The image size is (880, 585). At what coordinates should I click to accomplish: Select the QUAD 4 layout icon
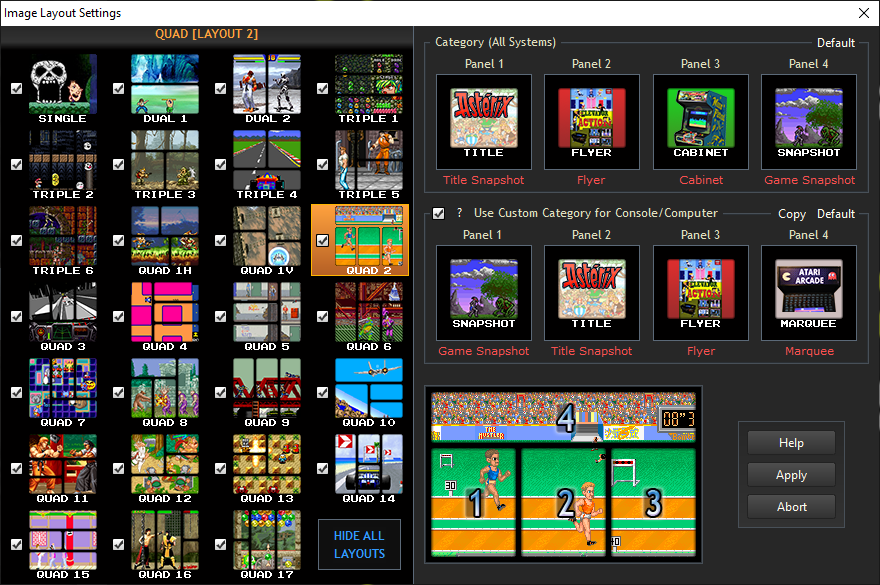point(165,316)
